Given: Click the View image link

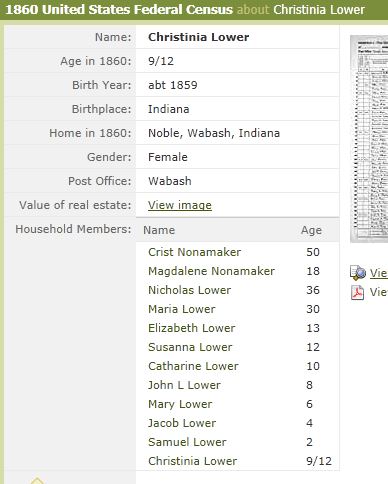Looking at the screenshot, I should pos(180,205).
